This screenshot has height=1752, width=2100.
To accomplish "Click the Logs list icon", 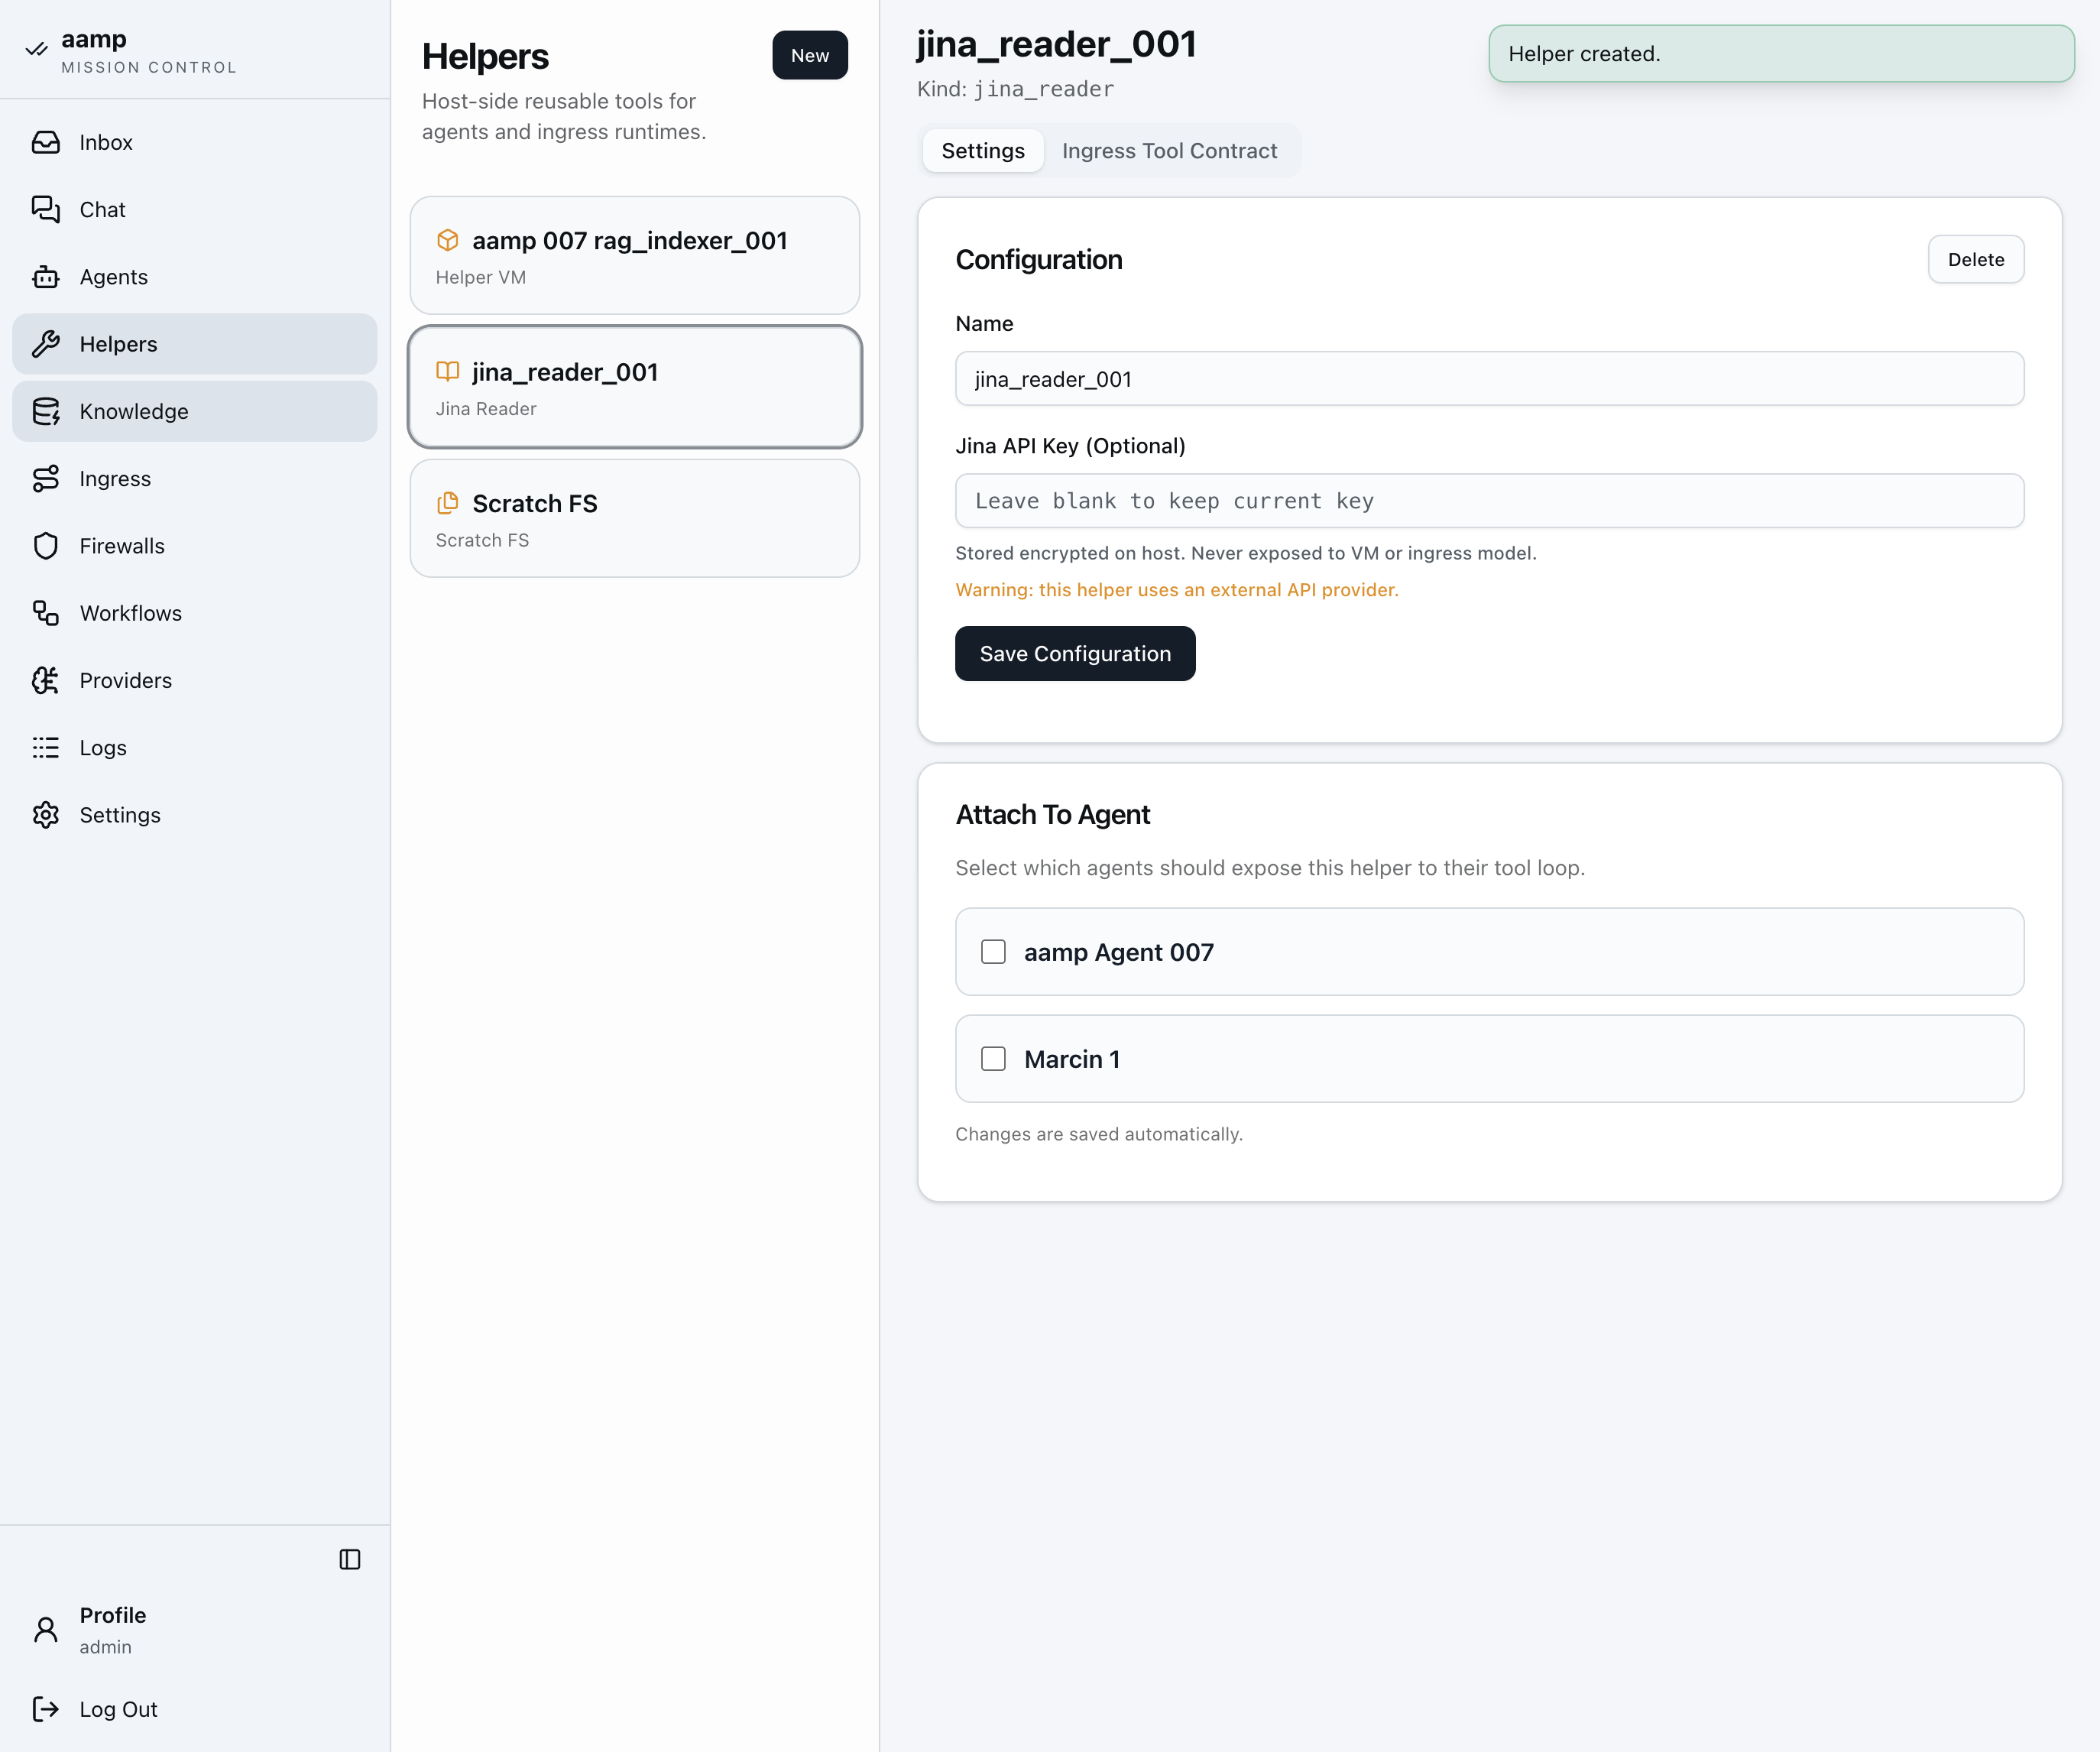I will coord(46,747).
